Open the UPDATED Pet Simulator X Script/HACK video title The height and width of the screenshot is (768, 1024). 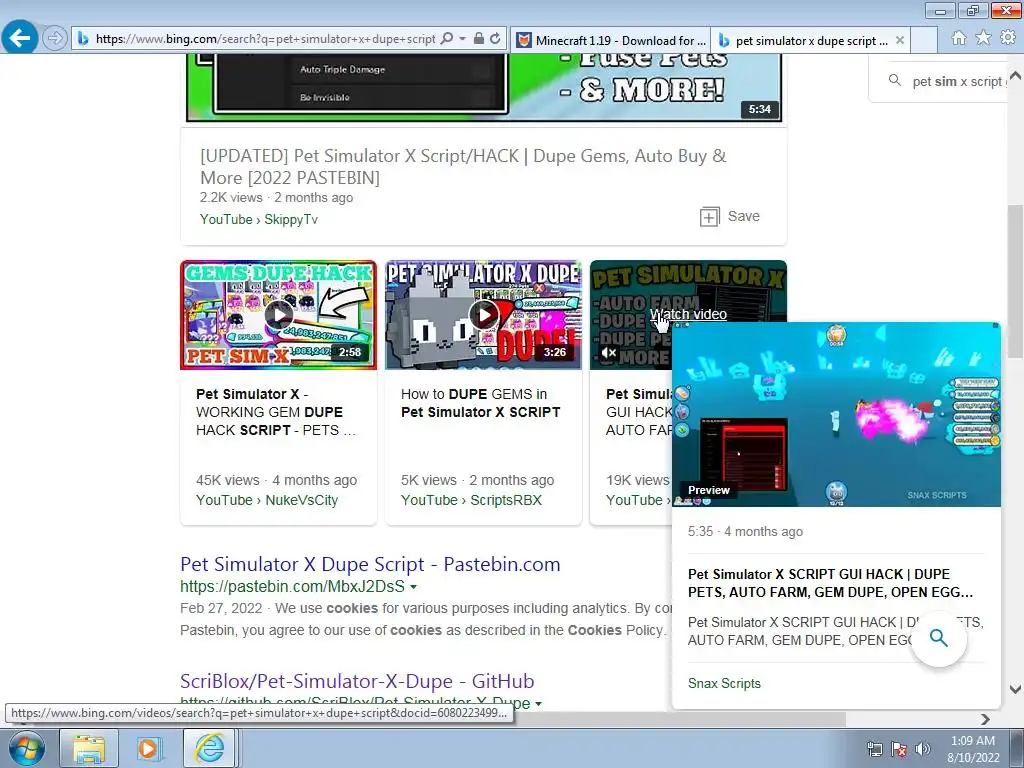coord(463,167)
